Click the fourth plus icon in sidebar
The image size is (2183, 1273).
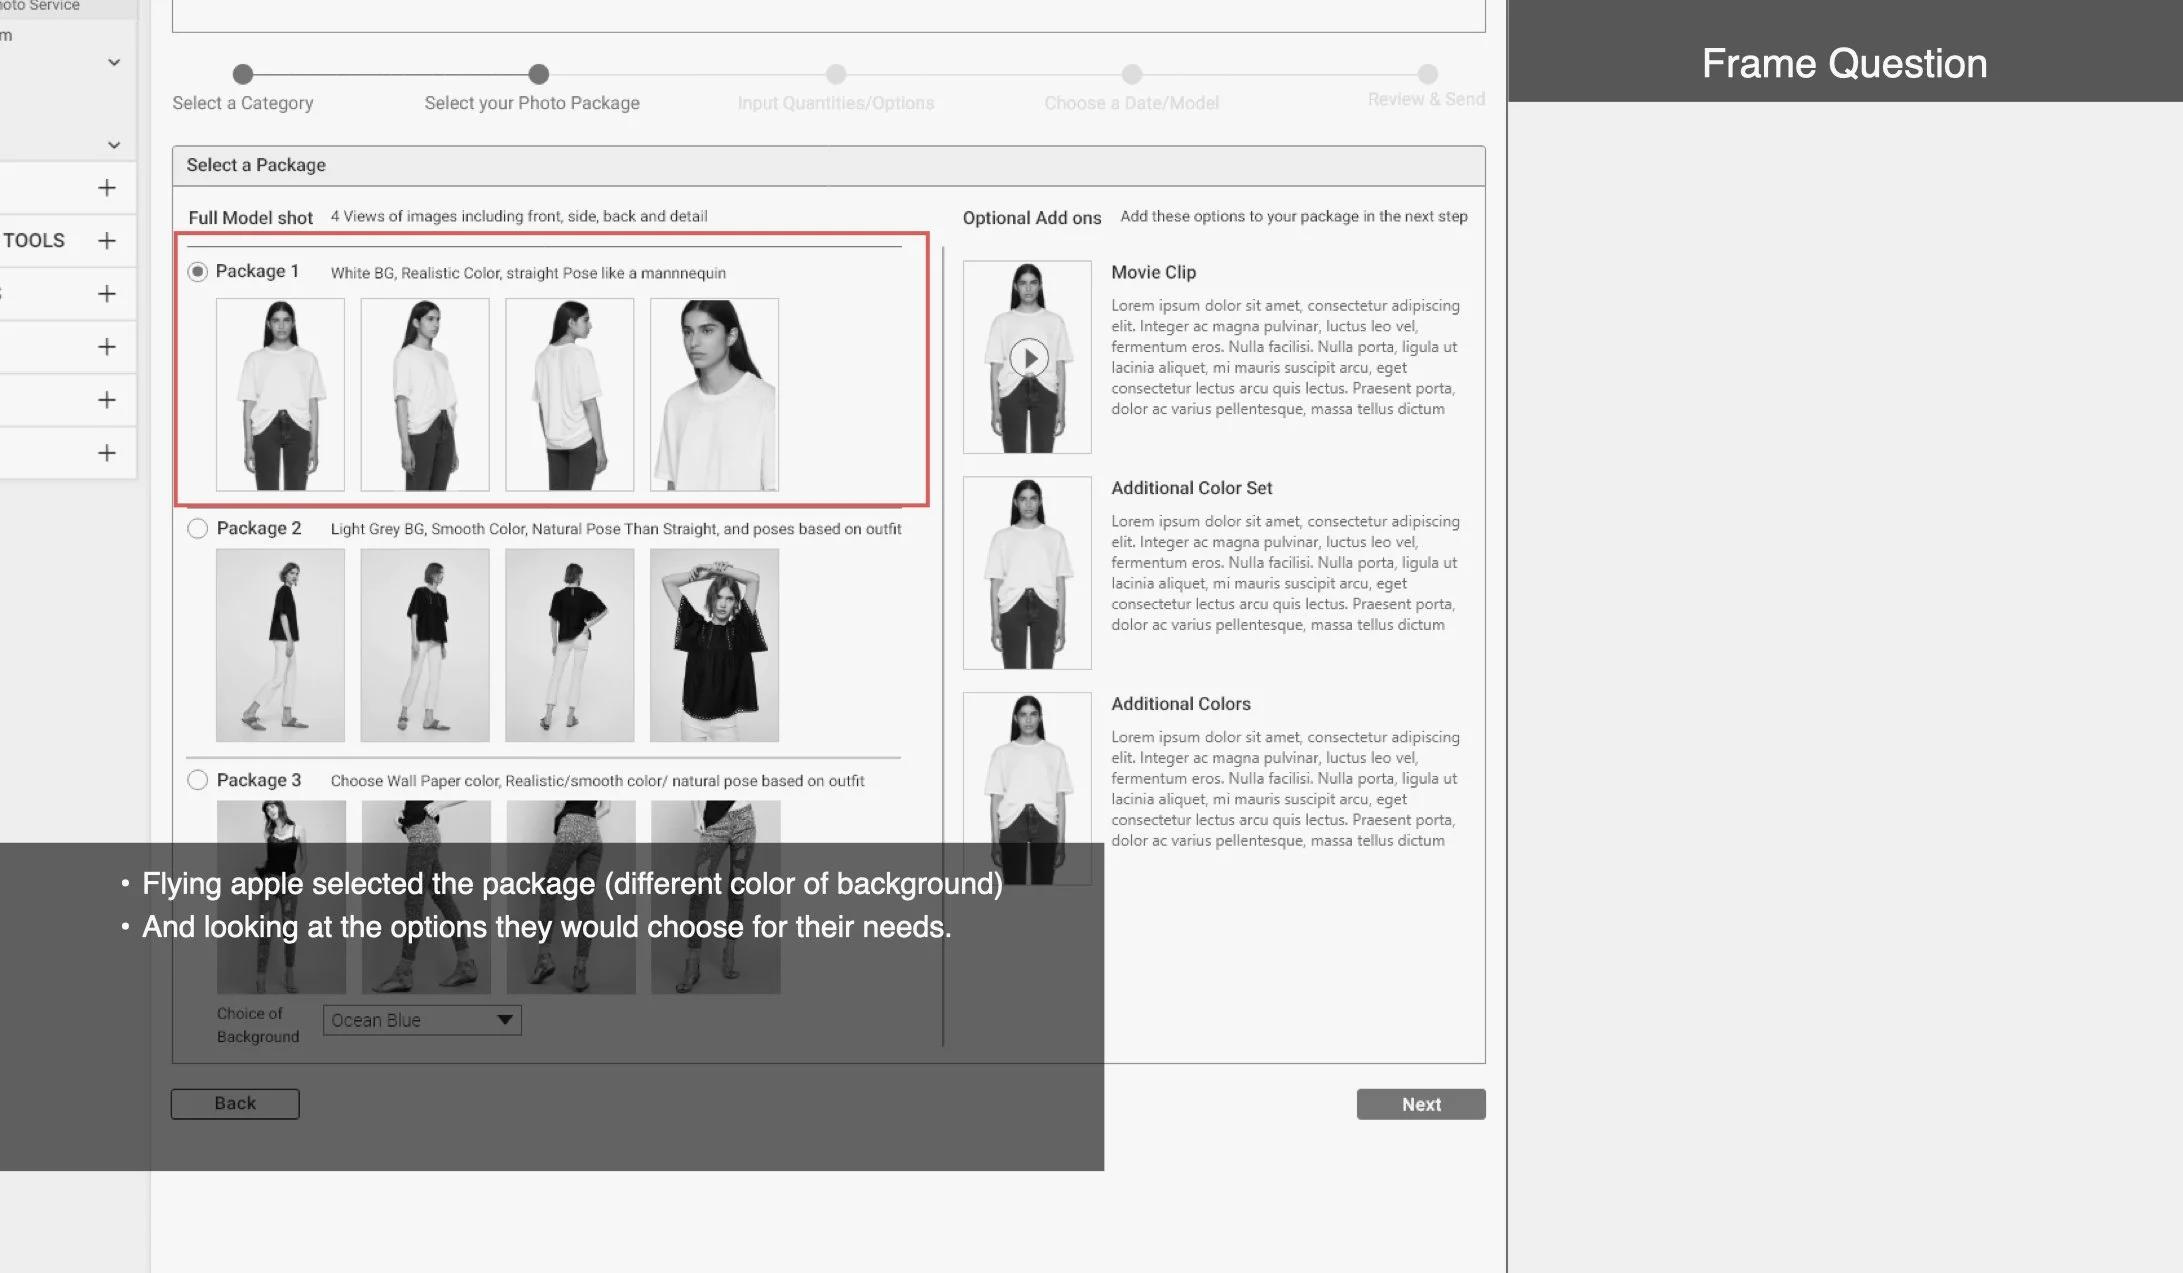point(107,347)
